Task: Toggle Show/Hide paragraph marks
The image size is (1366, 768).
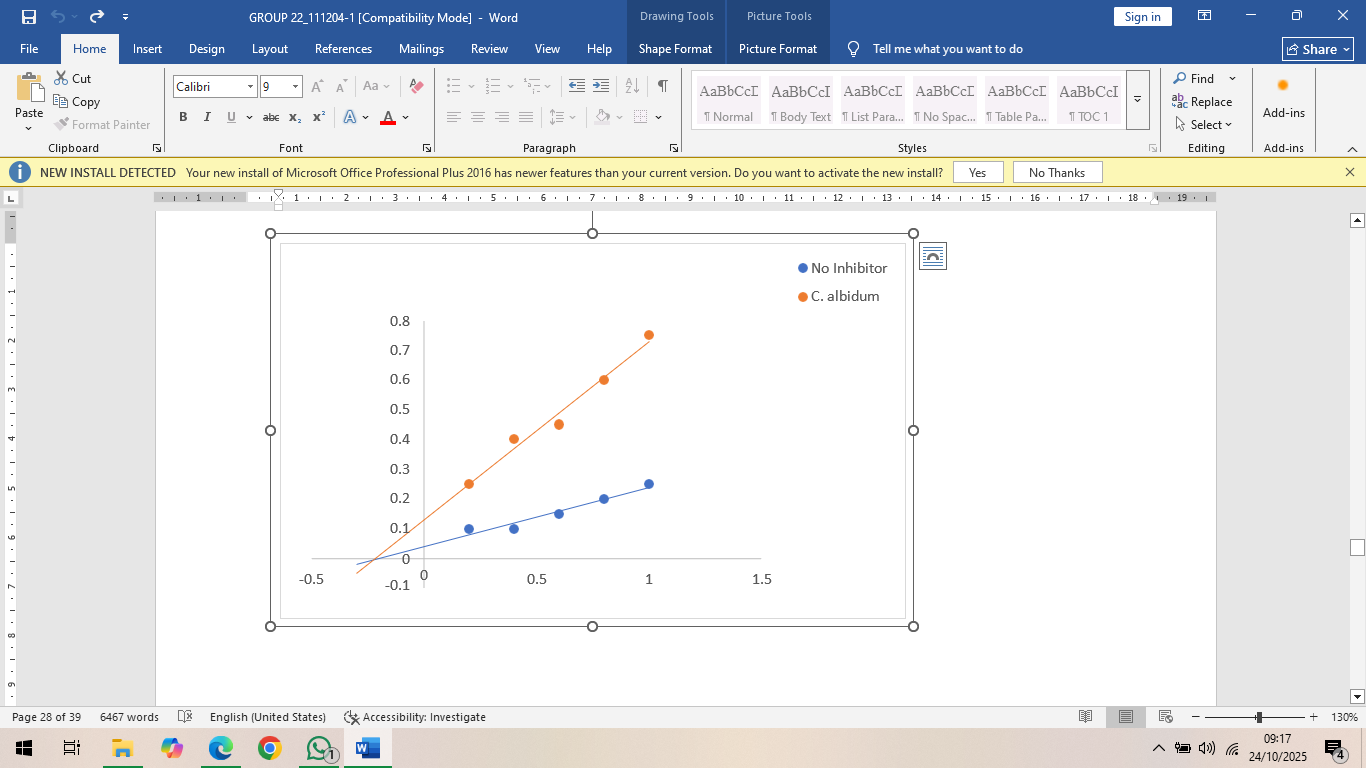Action: (x=662, y=87)
